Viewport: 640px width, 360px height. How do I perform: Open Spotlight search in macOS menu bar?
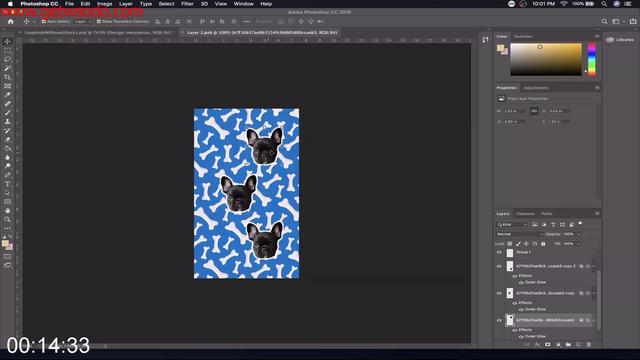coord(604,4)
